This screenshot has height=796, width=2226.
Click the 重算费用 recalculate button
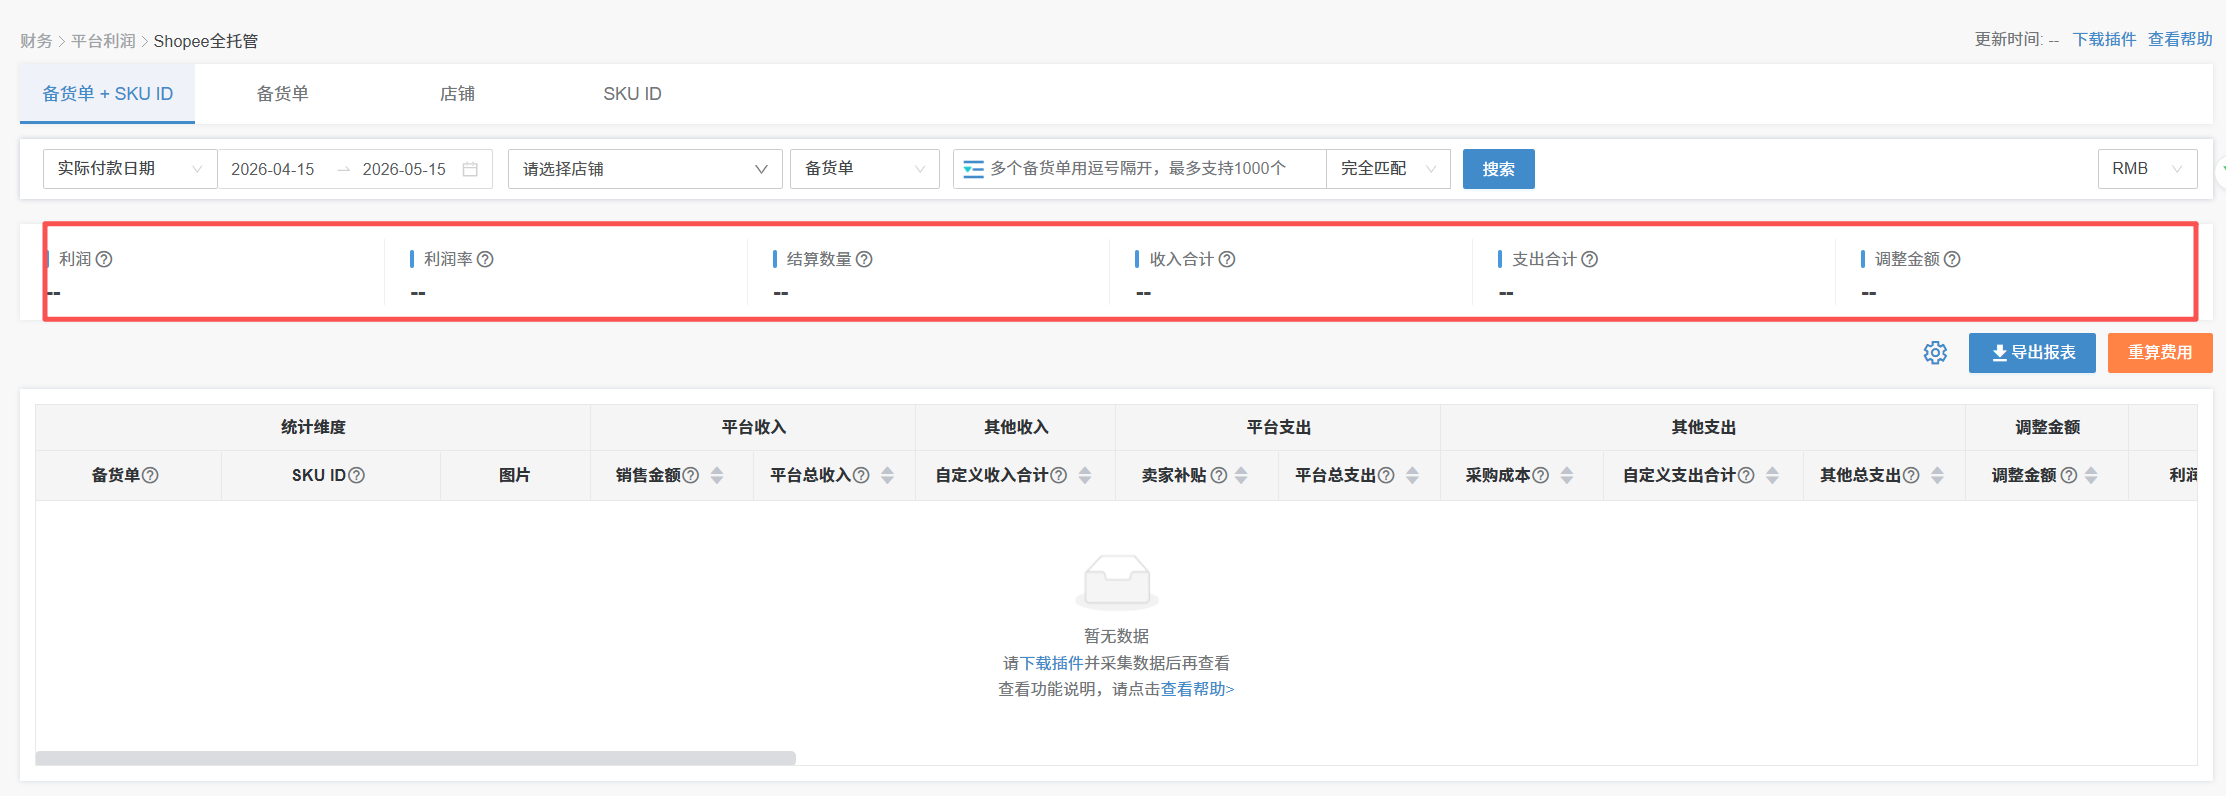[2160, 353]
